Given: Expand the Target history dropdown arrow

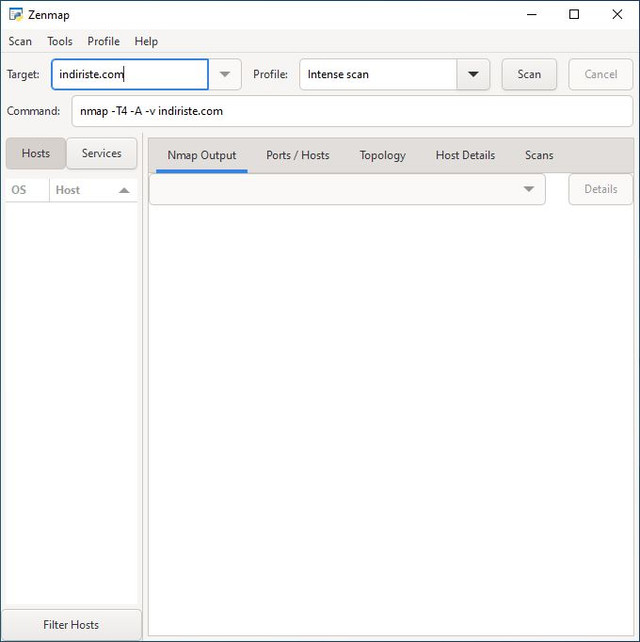Looking at the screenshot, I should [225, 75].
